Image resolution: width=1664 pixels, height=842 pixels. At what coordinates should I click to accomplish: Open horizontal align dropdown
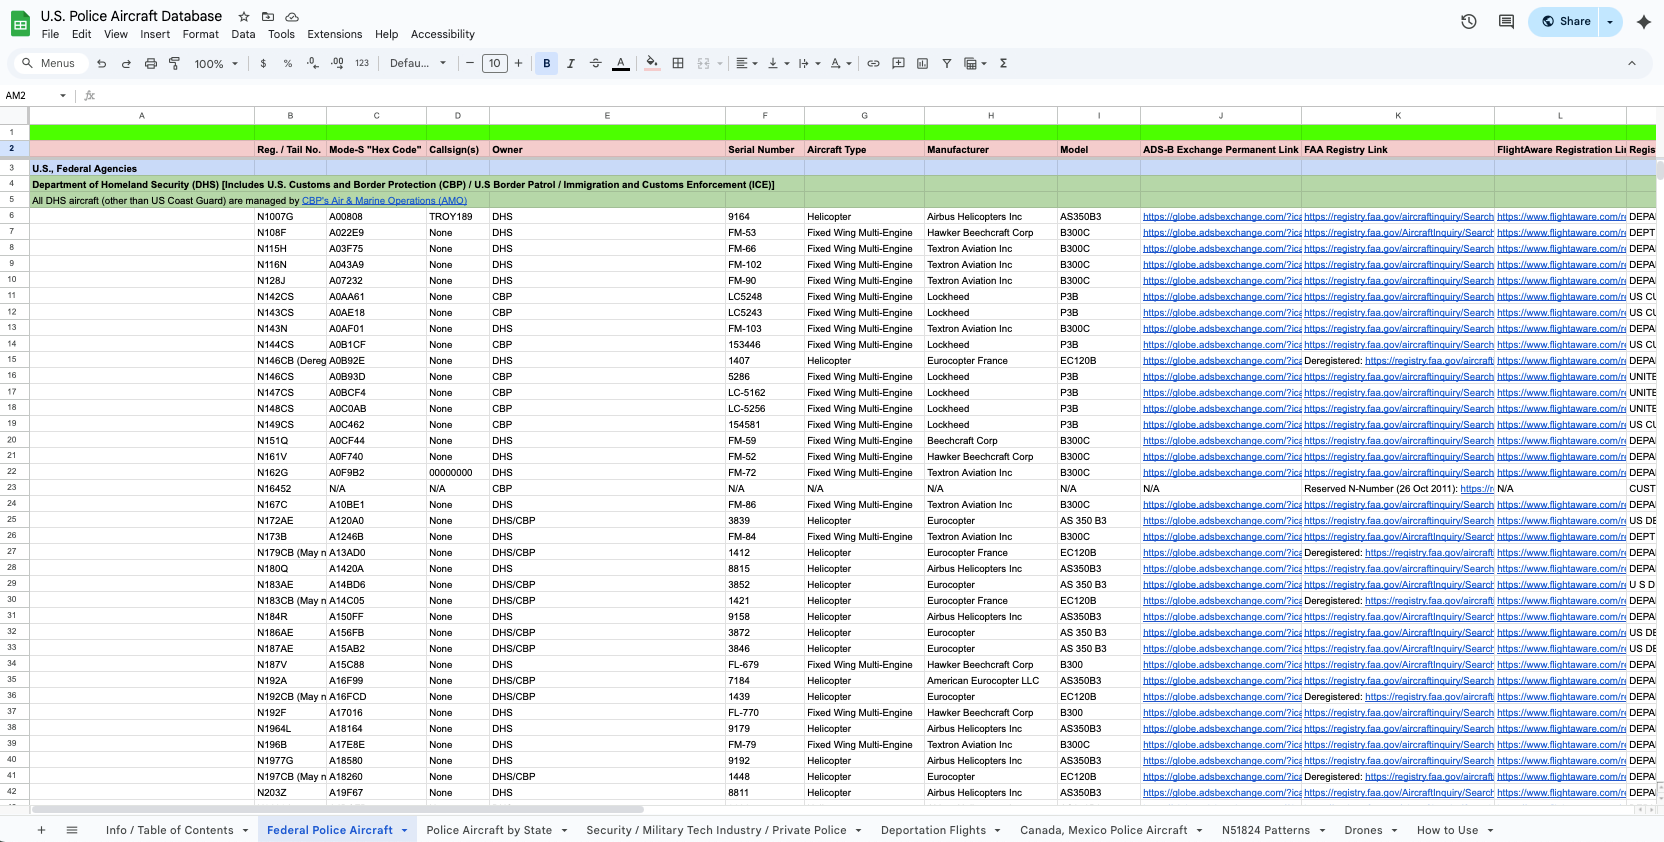pos(747,63)
